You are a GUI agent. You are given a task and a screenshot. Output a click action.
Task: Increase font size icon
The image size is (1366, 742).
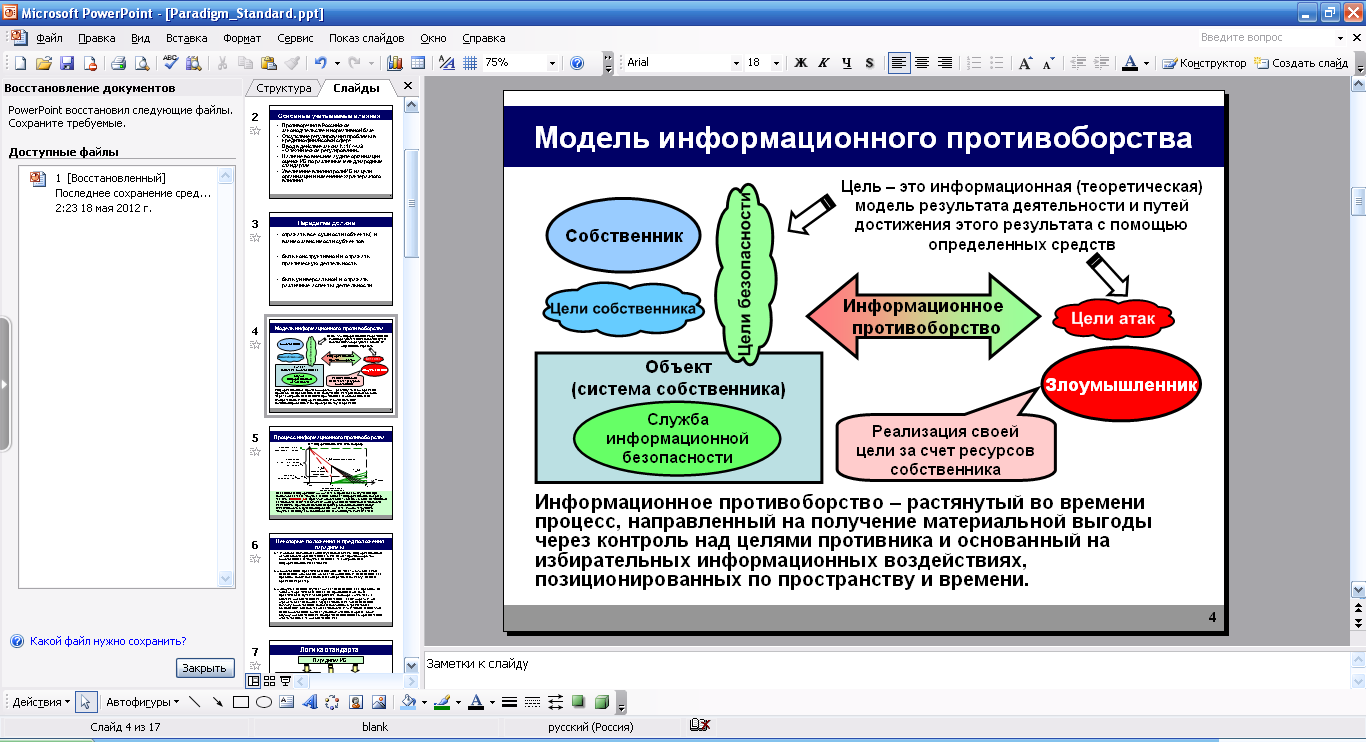pyautogui.click(x=1025, y=63)
